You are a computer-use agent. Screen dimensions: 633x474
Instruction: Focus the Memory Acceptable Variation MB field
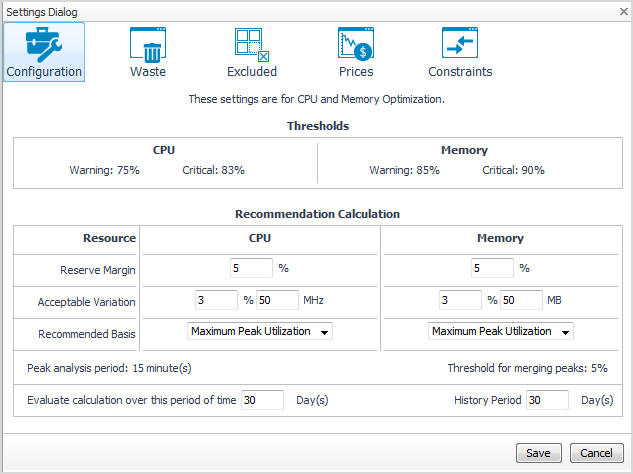(x=520, y=300)
